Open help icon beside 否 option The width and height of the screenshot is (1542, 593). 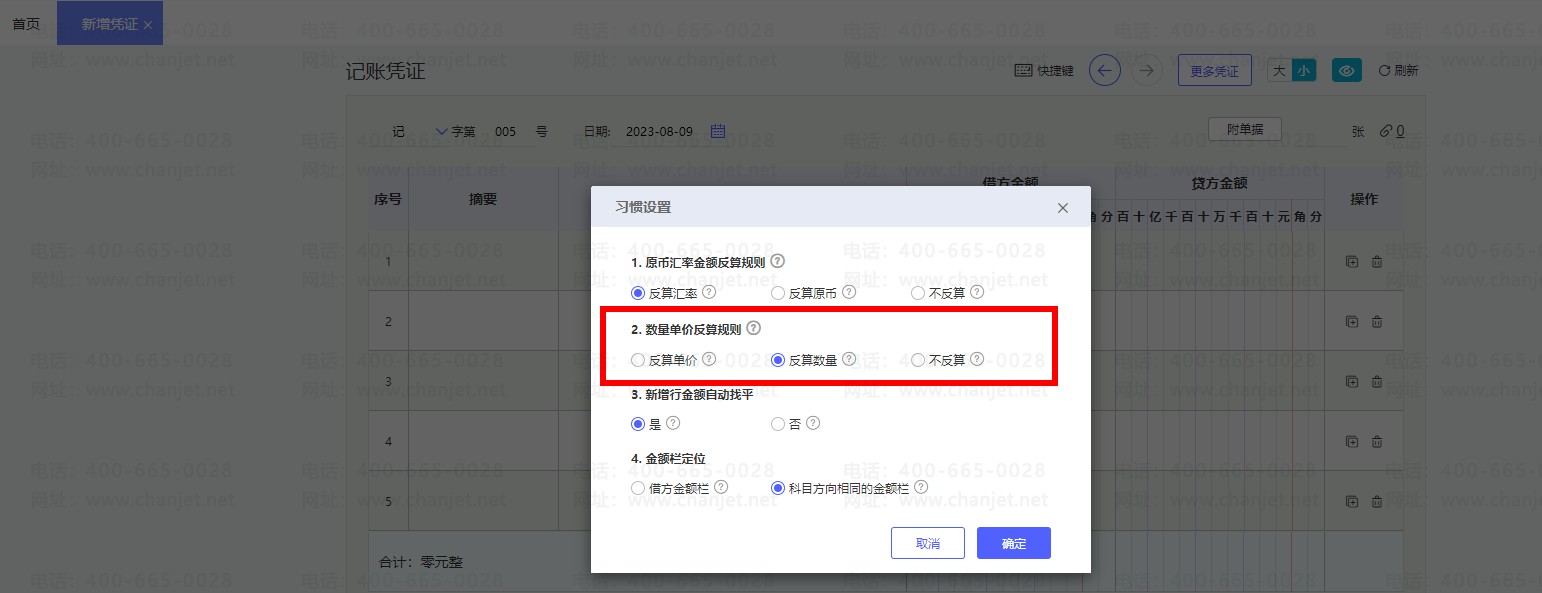[813, 423]
